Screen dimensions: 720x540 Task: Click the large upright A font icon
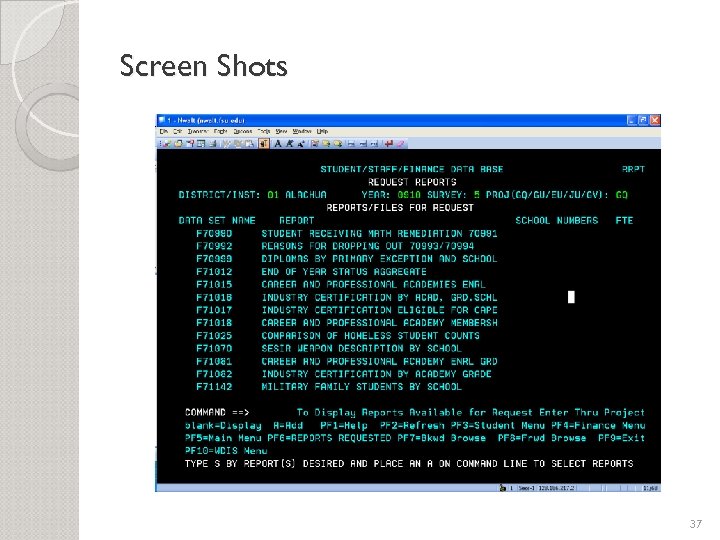[x=278, y=144]
